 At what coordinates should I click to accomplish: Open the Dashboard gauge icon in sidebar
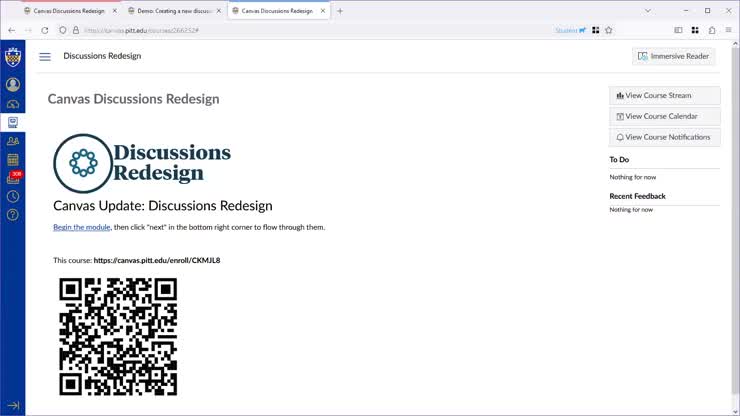13,104
